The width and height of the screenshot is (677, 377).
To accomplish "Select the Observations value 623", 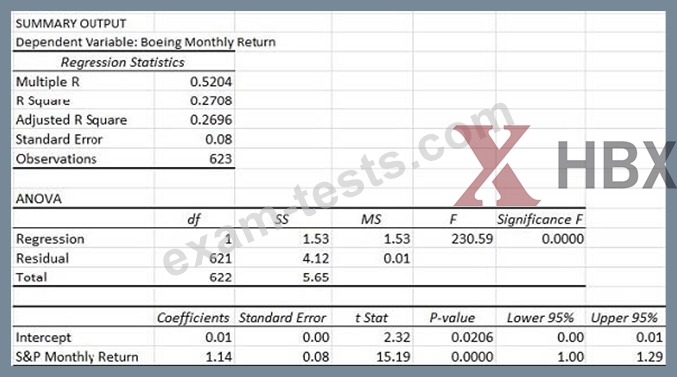I will point(221,159).
